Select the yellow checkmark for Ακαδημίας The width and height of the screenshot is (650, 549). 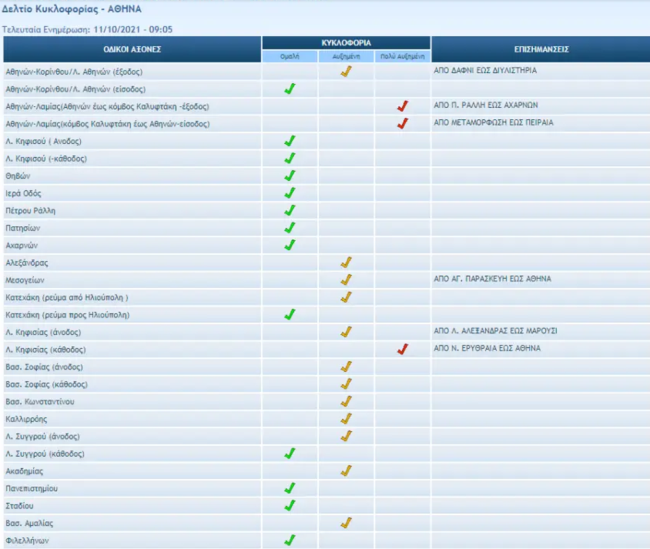(346, 470)
